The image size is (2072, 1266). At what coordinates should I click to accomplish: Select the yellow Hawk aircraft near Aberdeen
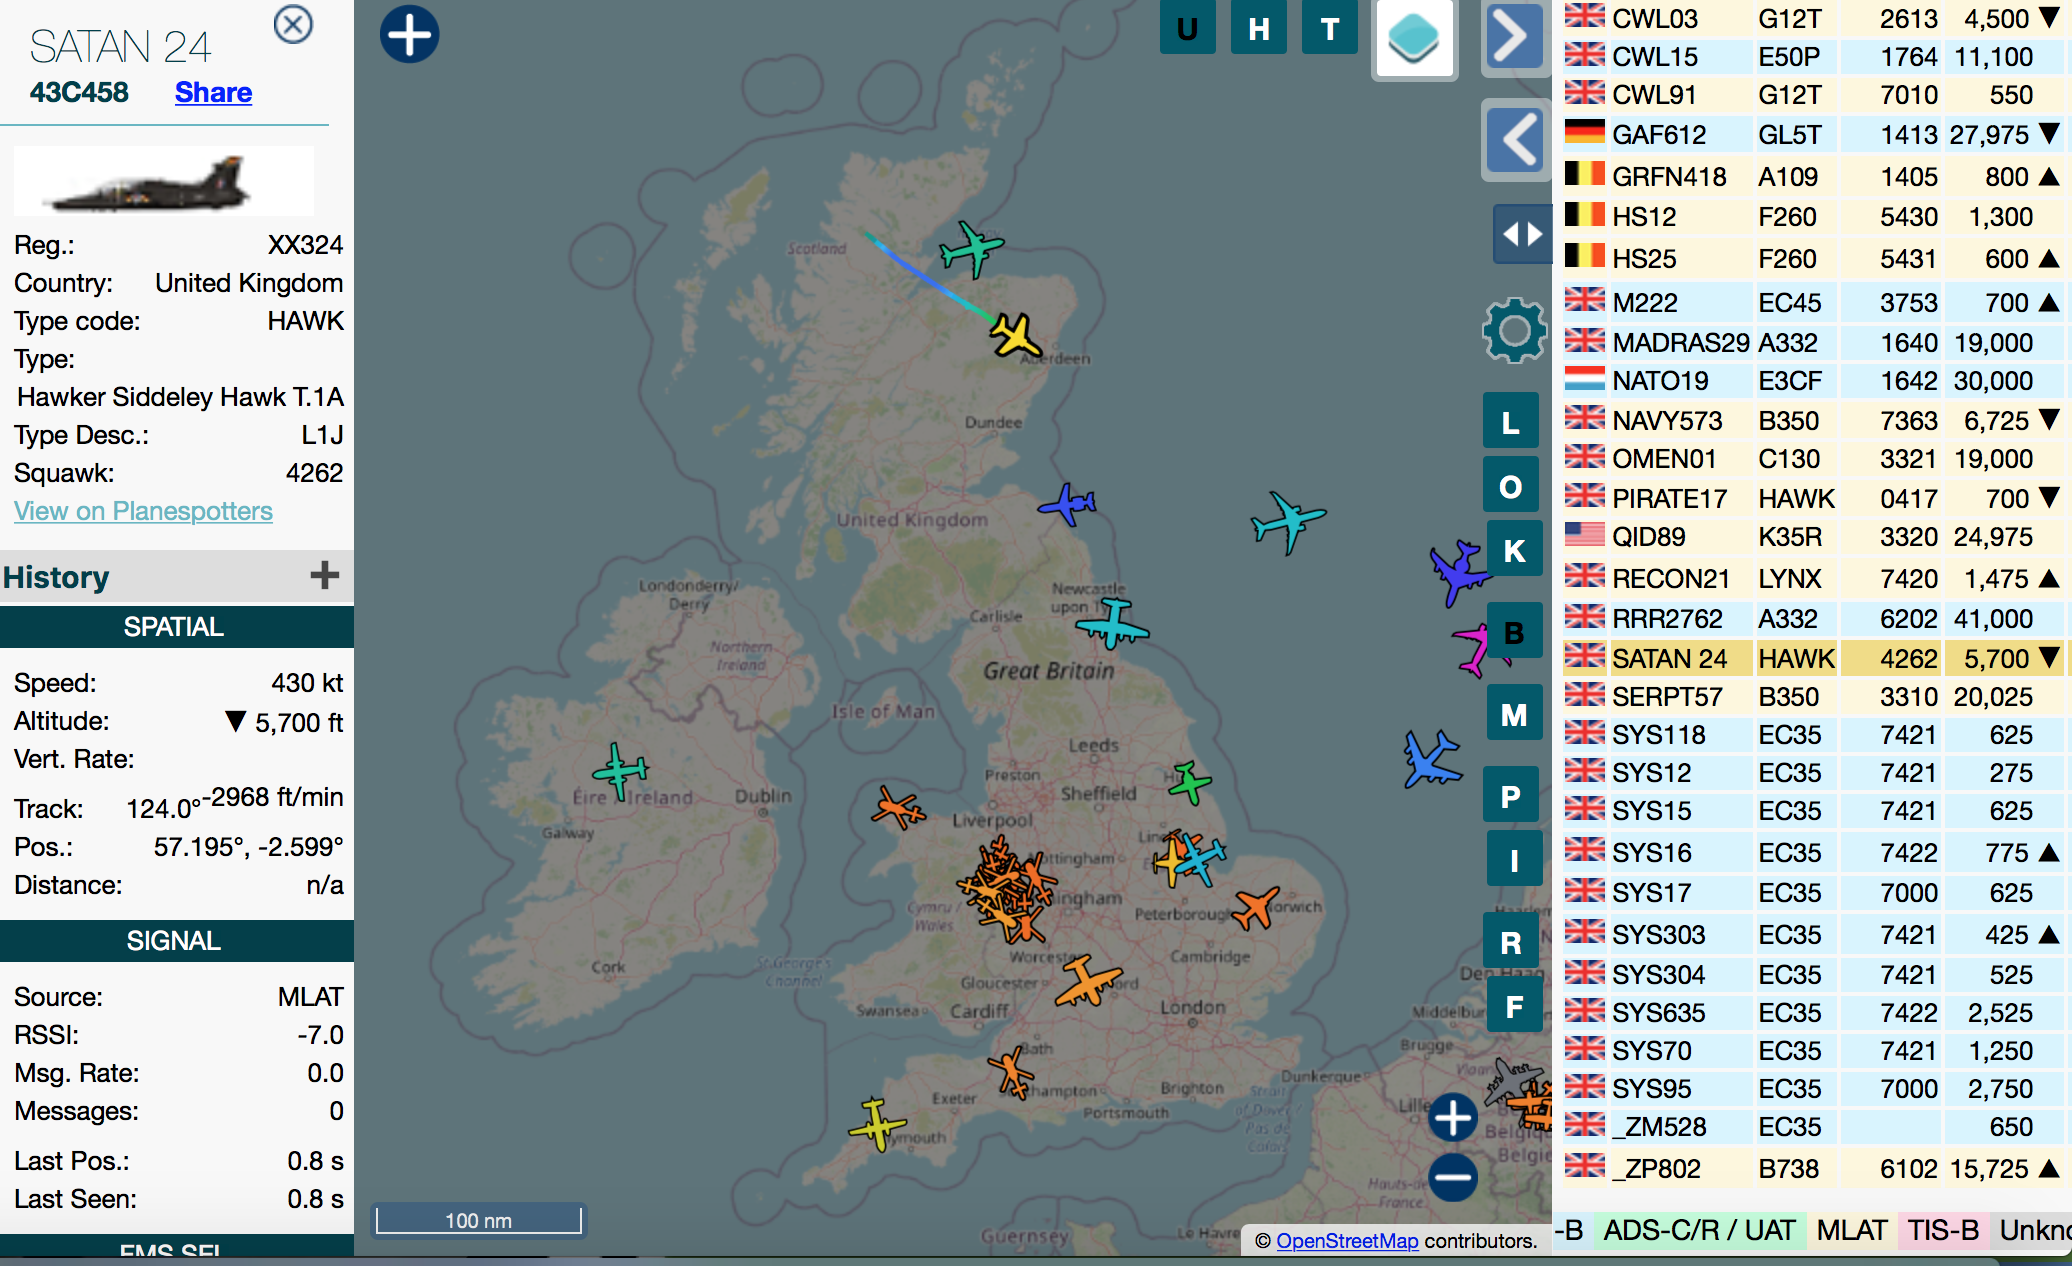coord(1016,336)
